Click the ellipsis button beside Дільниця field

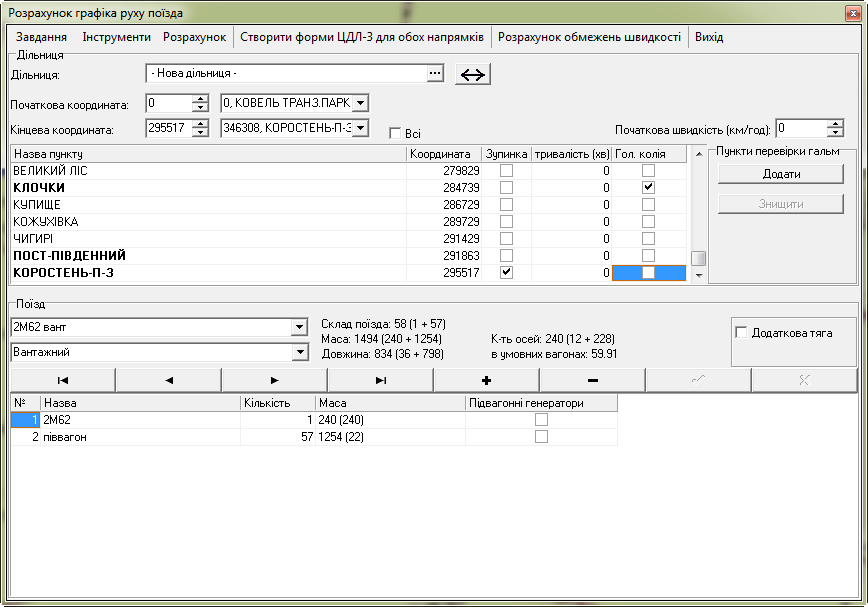pyautogui.click(x=434, y=74)
